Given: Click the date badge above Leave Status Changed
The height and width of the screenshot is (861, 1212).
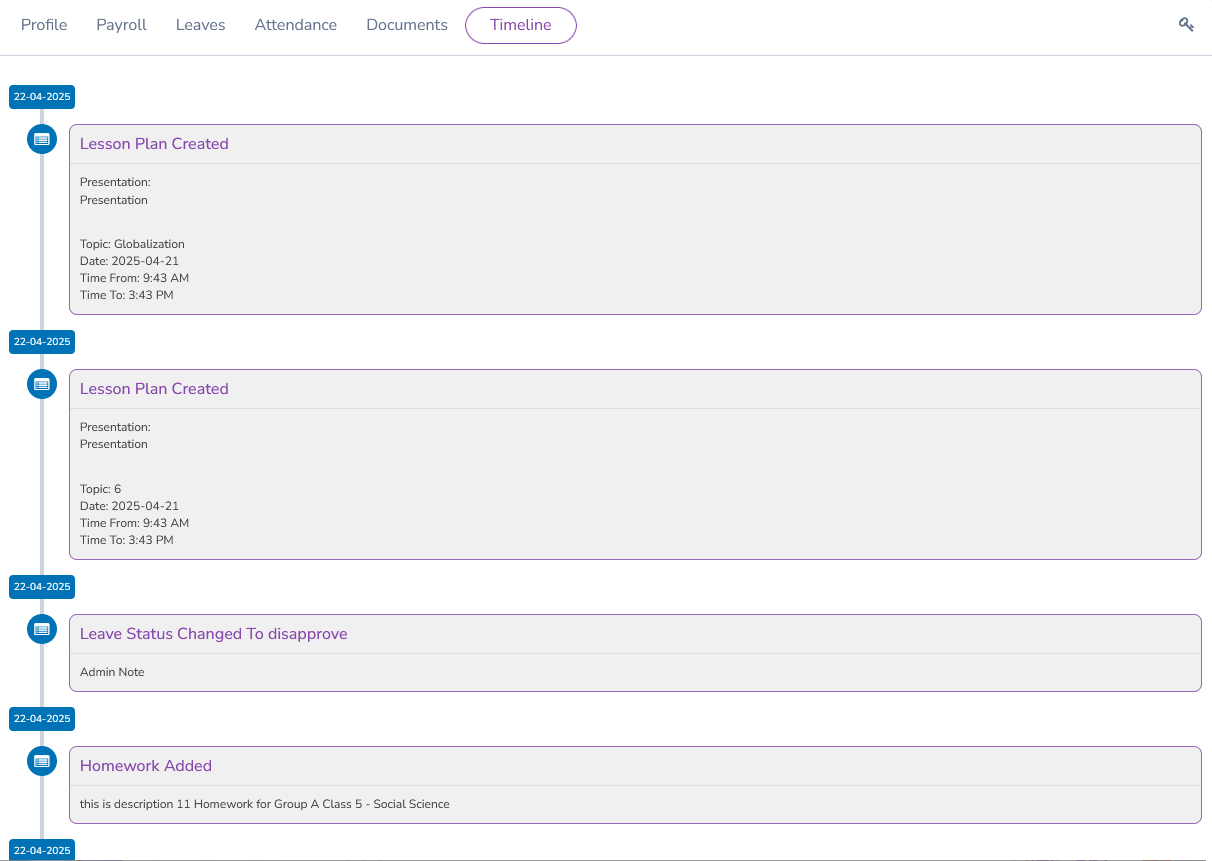Looking at the screenshot, I should coord(41,586).
